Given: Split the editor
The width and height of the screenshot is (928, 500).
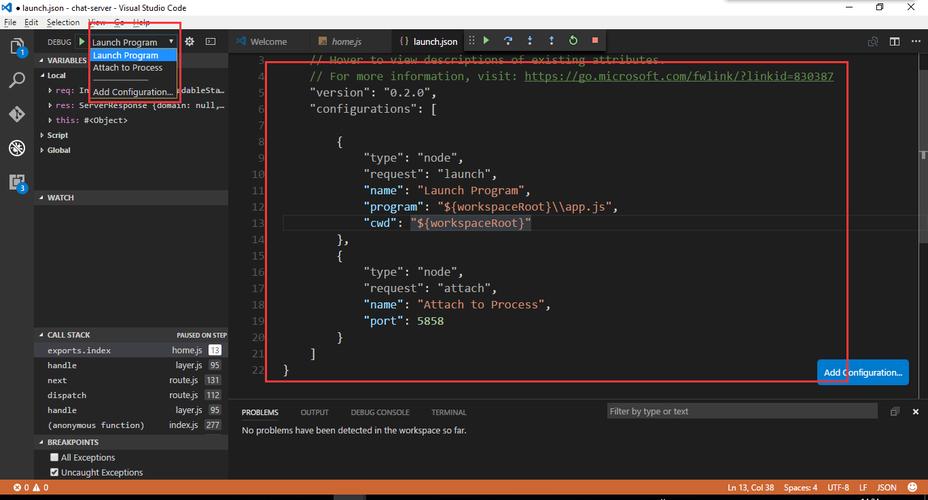Looking at the screenshot, I should [x=894, y=41].
